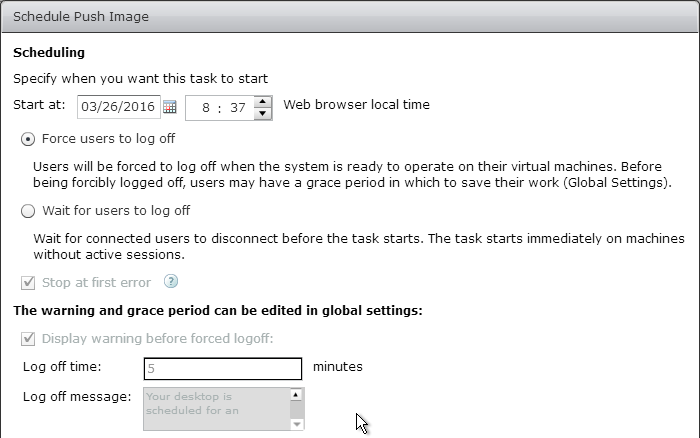Open the calendar date picker icon

click(169, 106)
